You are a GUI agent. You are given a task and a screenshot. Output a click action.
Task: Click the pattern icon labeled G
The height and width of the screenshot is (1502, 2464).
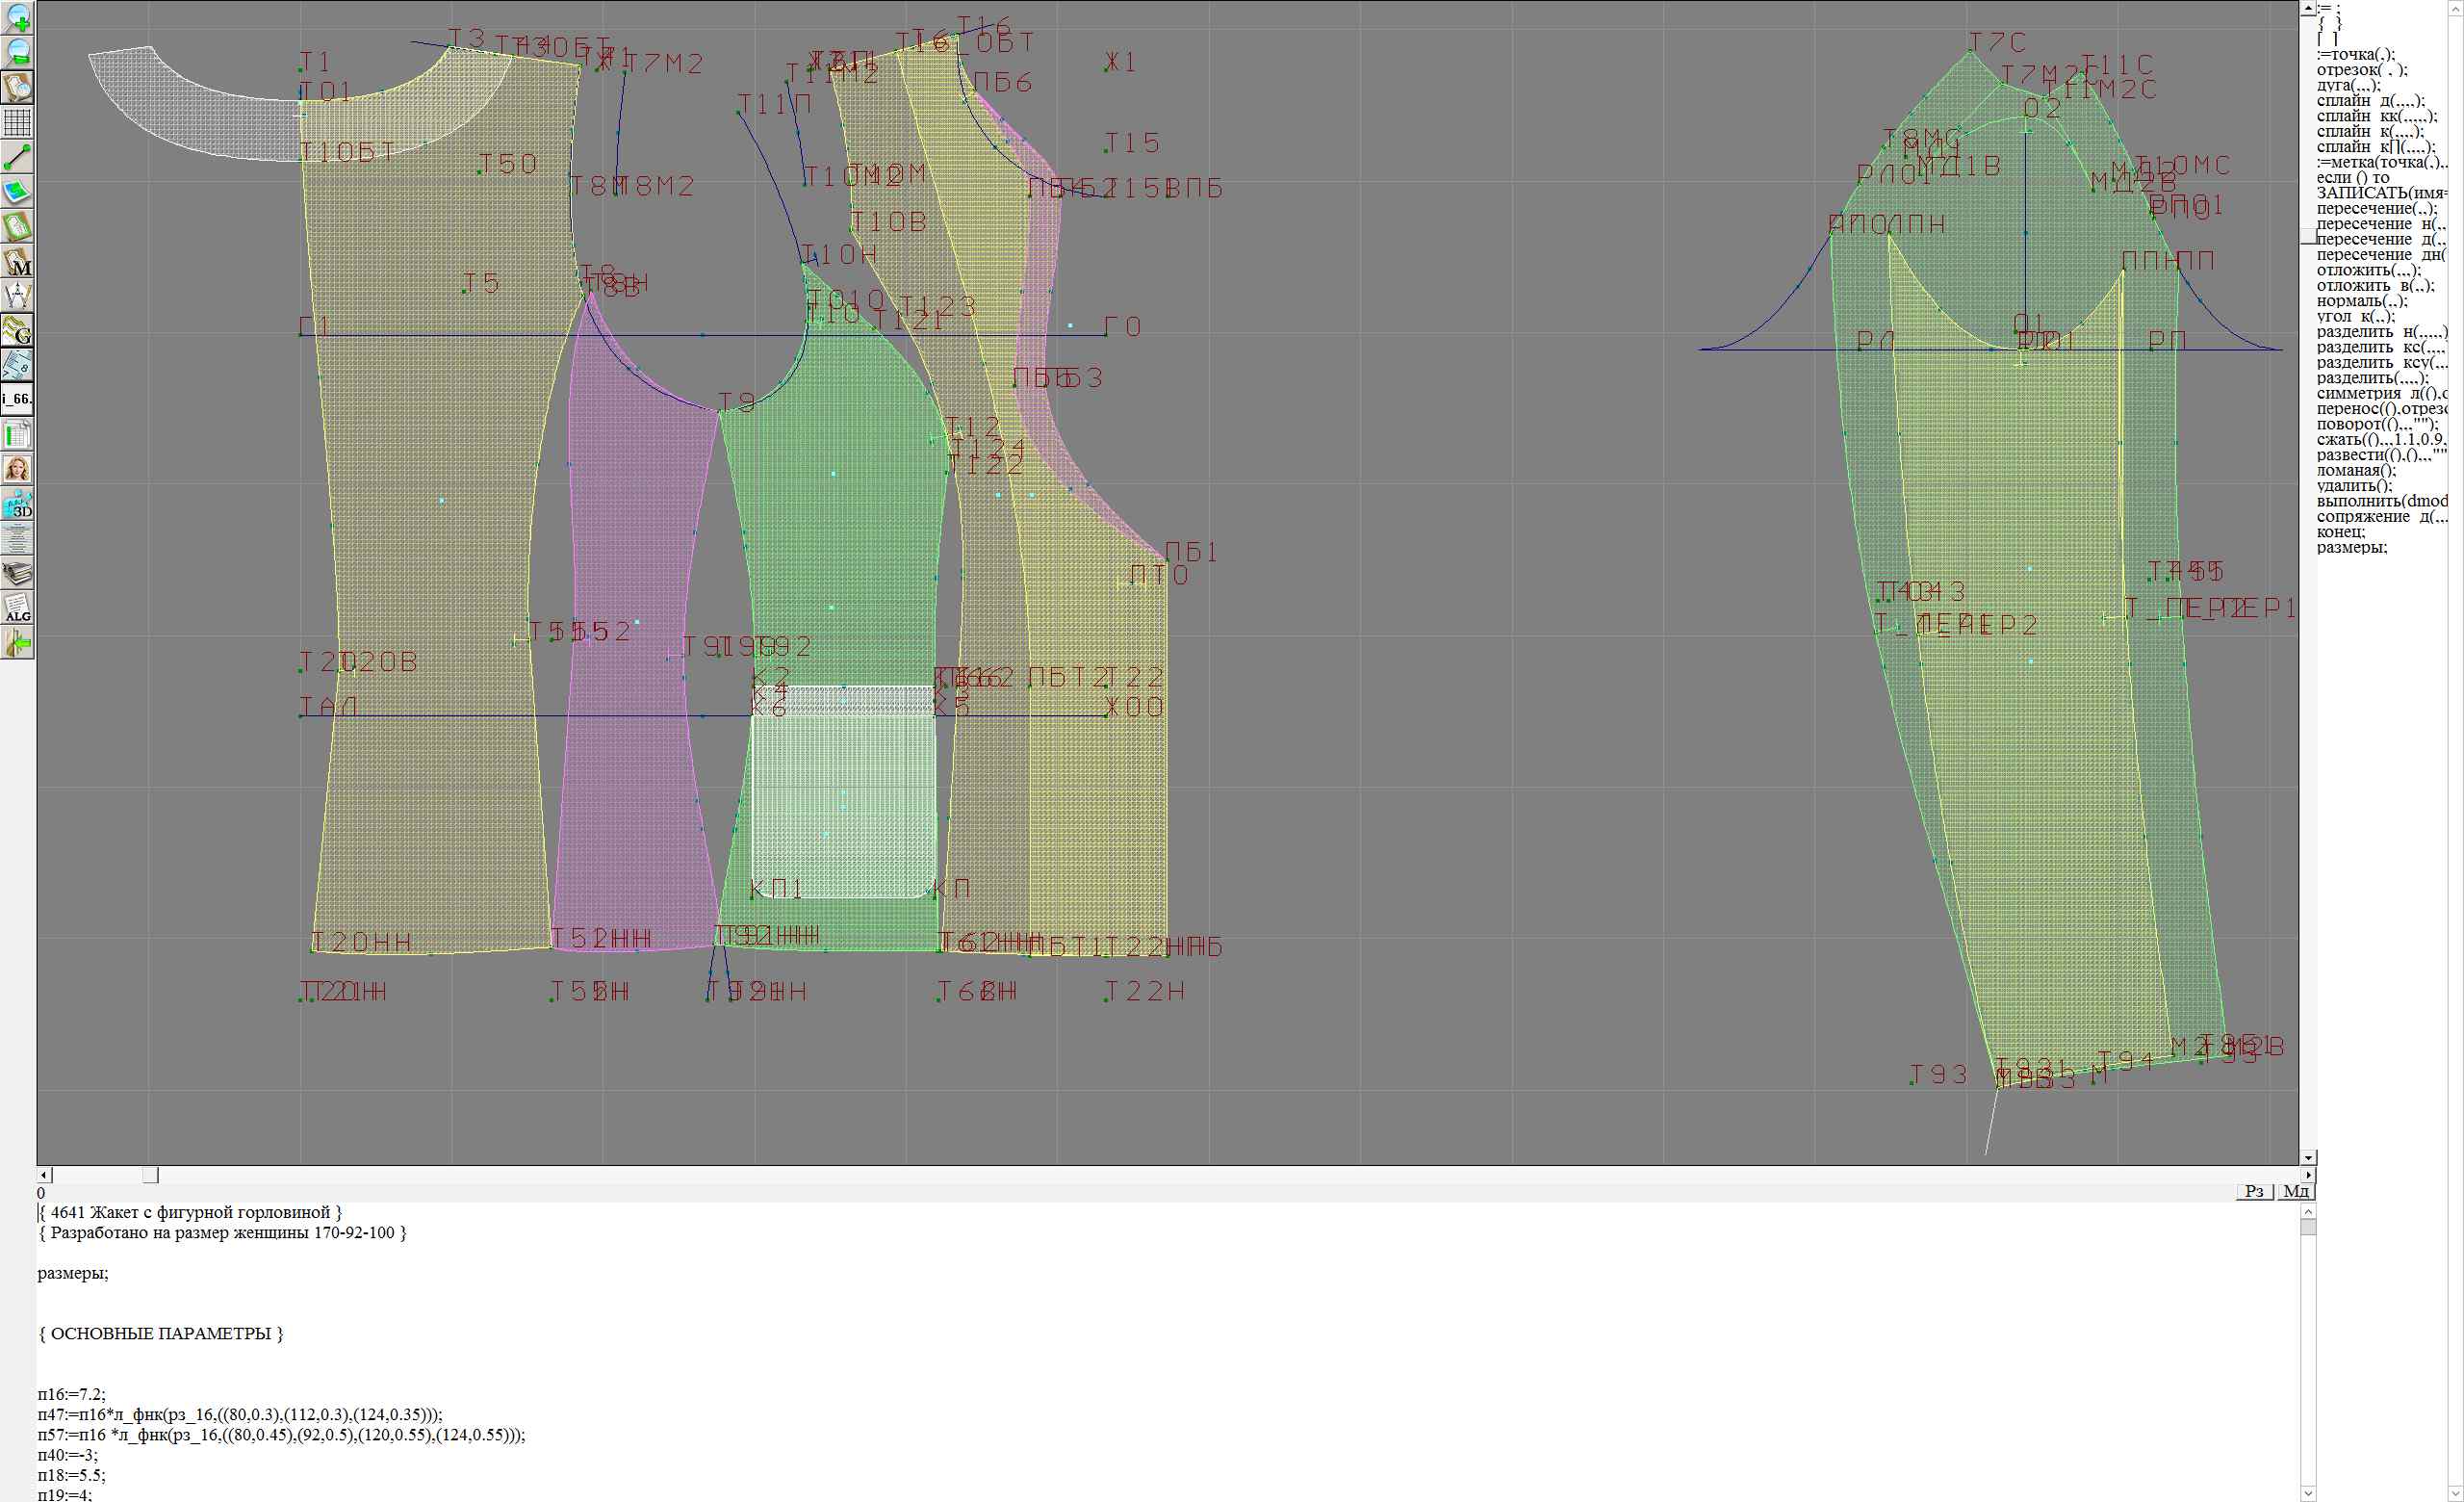(17, 330)
